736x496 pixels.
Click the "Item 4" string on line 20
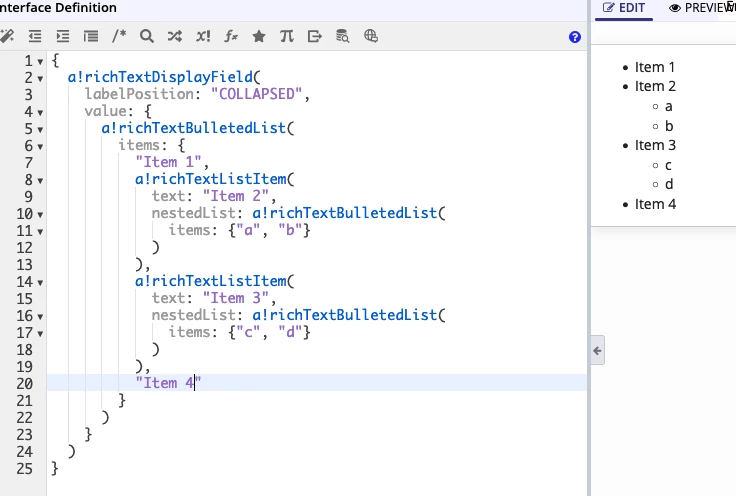[169, 383]
